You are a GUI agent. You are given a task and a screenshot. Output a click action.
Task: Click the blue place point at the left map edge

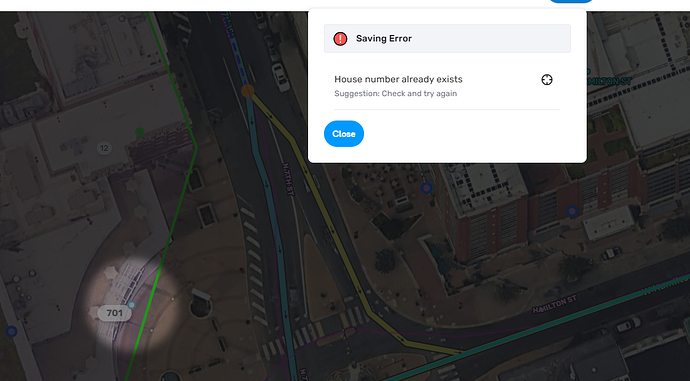(x=11, y=331)
